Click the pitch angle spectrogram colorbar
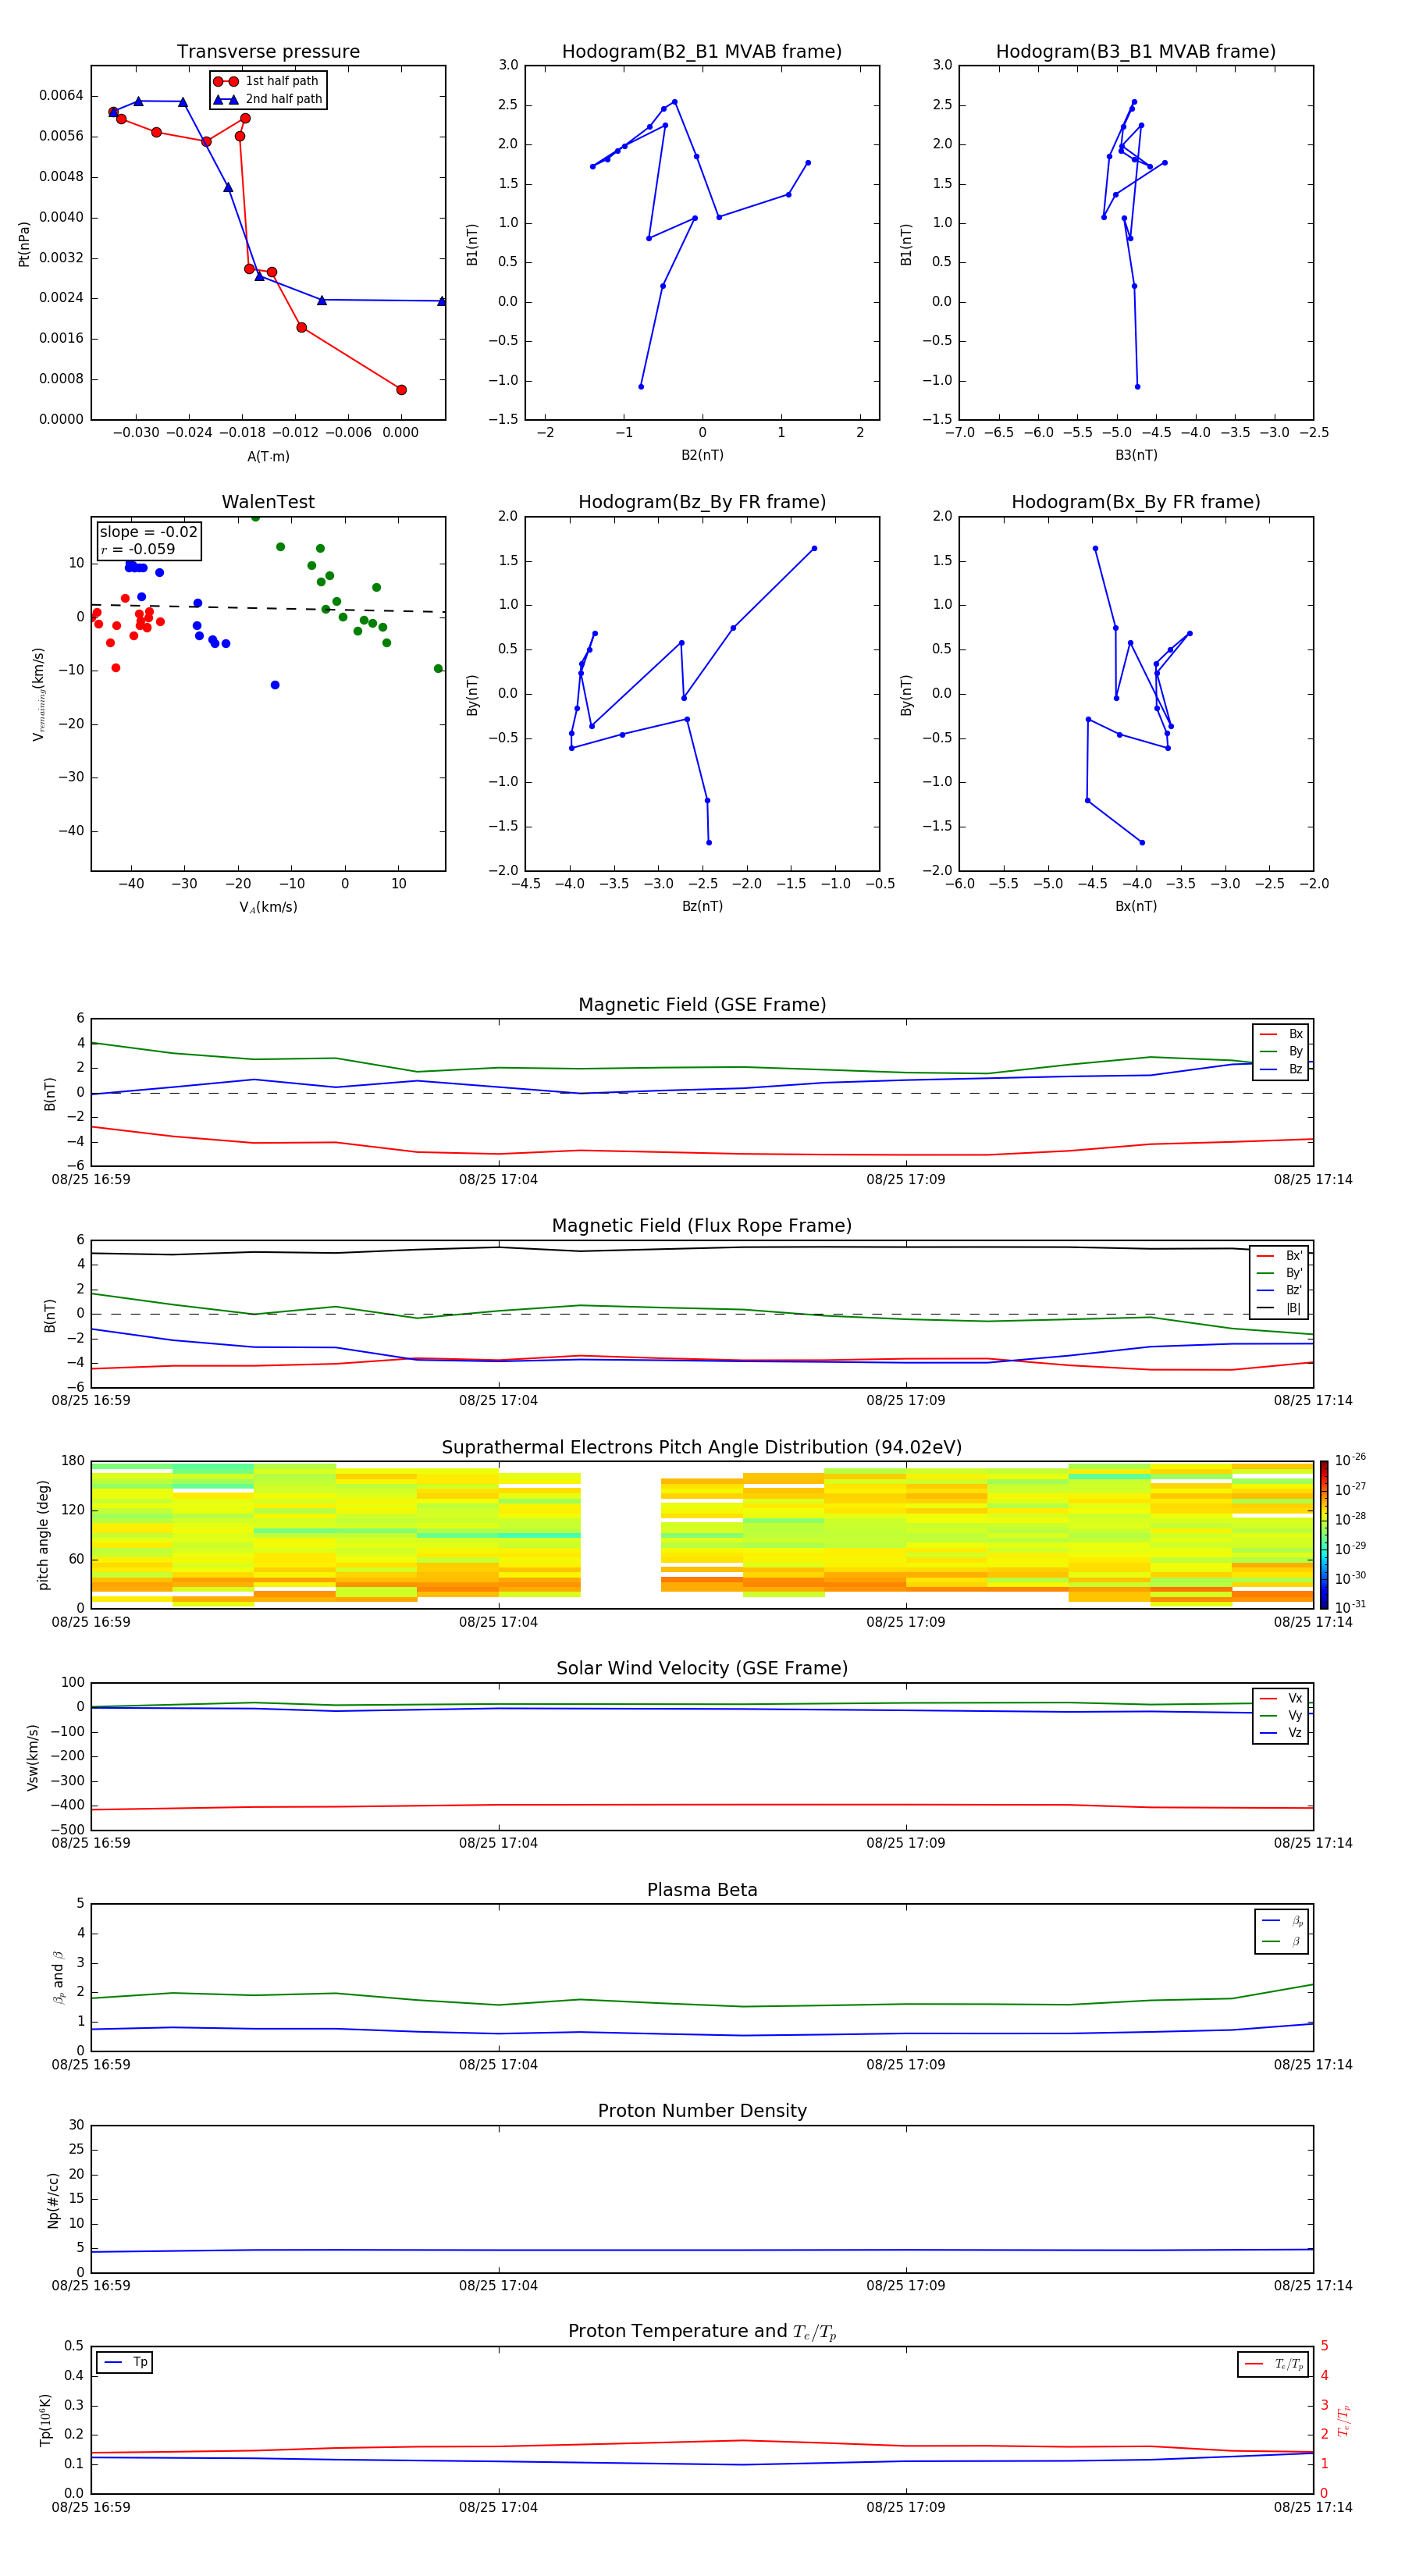1405x2576 pixels. click(x=1323, y=1534)
